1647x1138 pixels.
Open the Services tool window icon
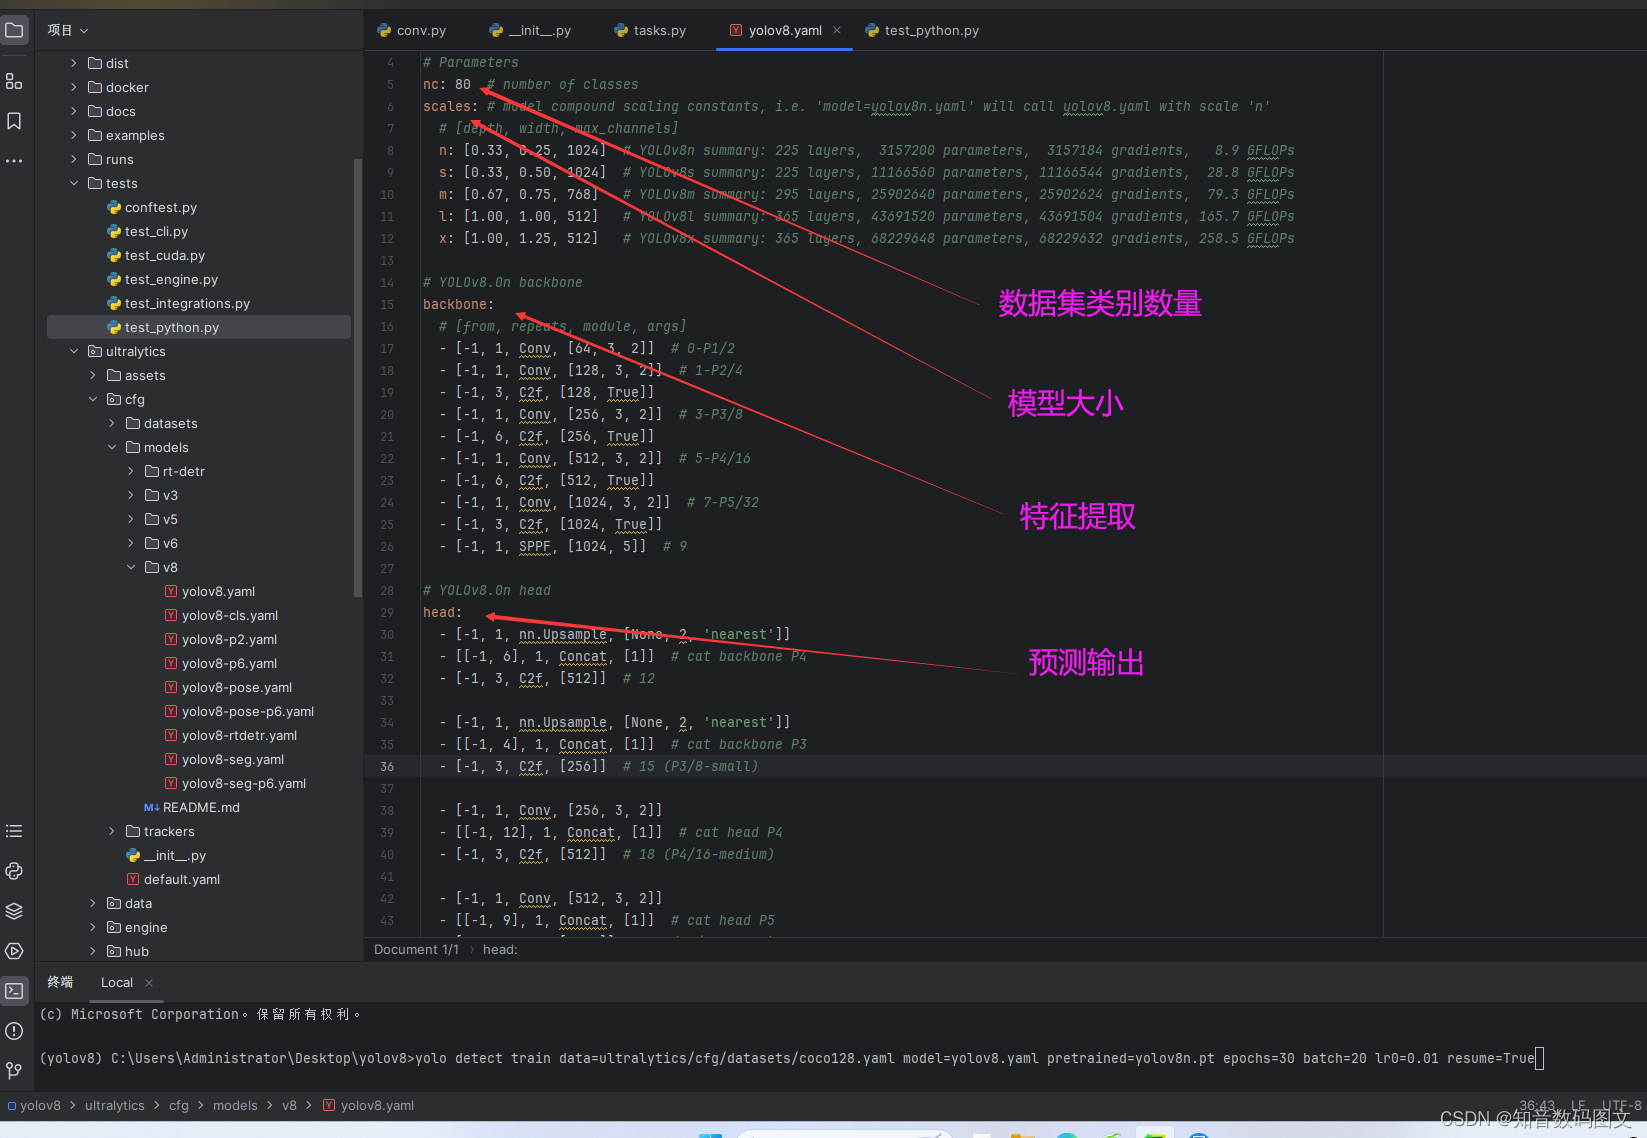tap(14, 951)
